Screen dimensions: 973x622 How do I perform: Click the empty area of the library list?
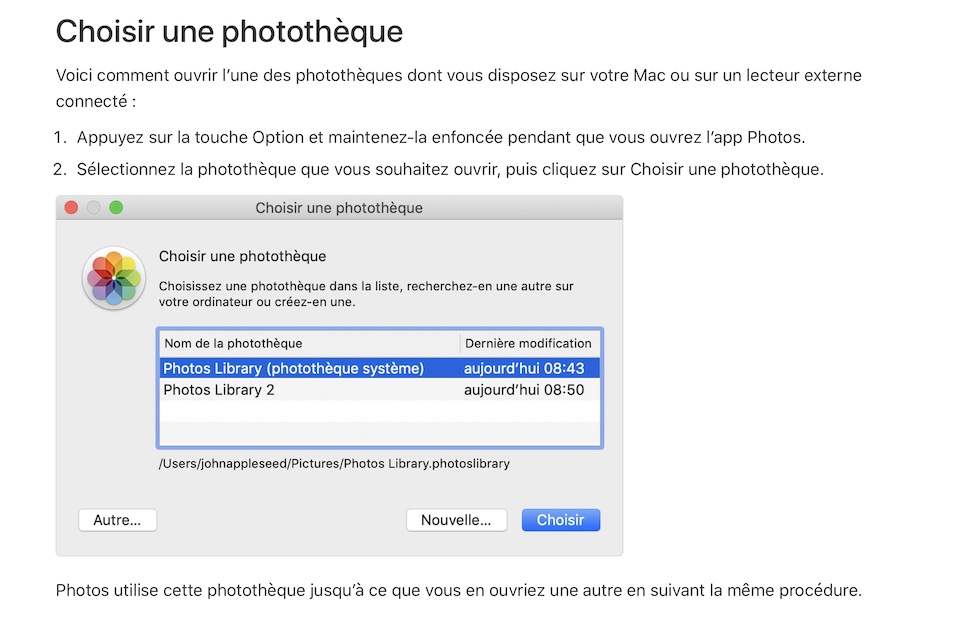pos(379,424)
